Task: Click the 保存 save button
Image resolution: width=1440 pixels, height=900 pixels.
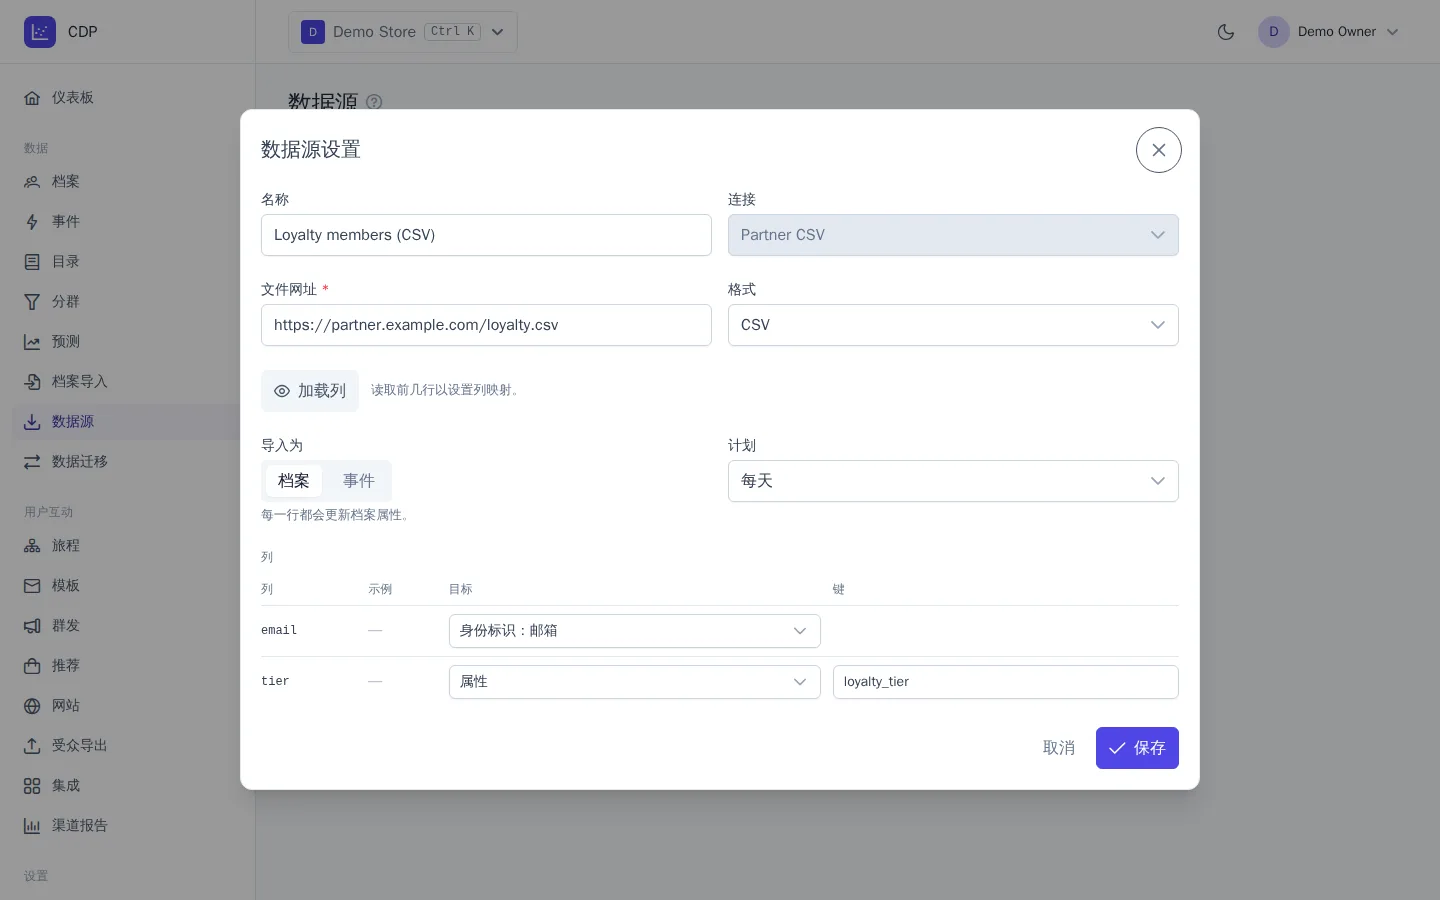Action: point(1137,748)
